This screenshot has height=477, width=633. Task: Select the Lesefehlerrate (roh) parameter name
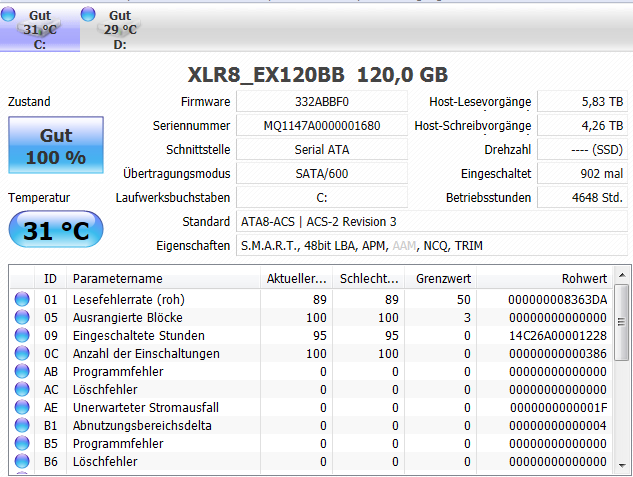pyautogui.click(x=129, y=300)
